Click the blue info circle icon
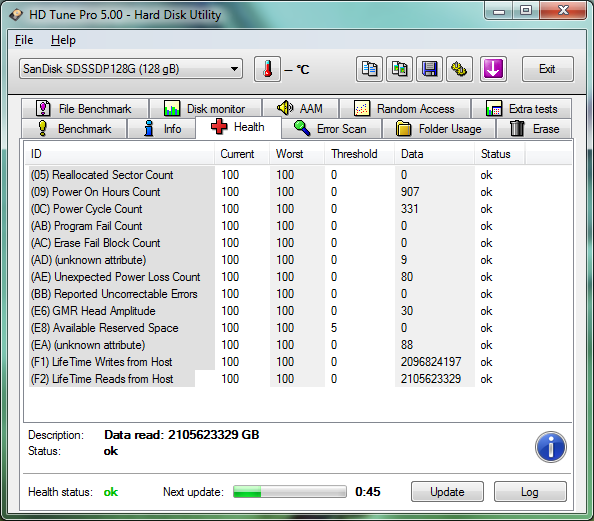The height and width of the screenshot is (521, 594). pyautogui.click(x=551, y=447)
